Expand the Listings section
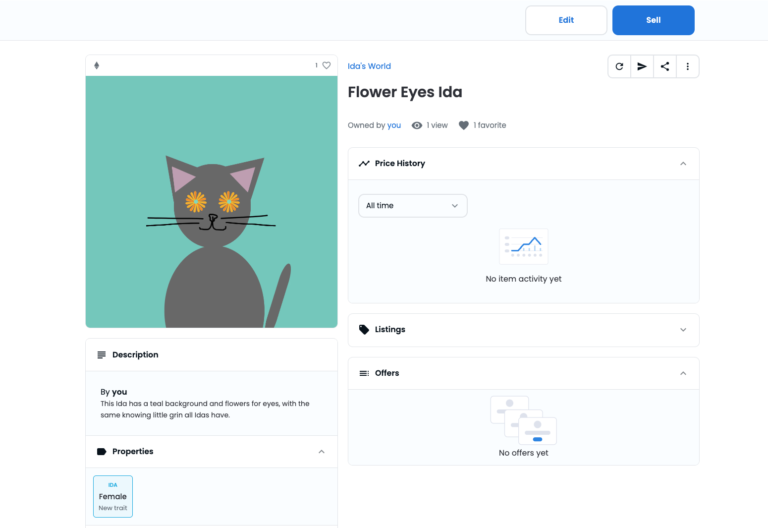The height and width of the screenshot is (528, 768). tap(683, 330)
